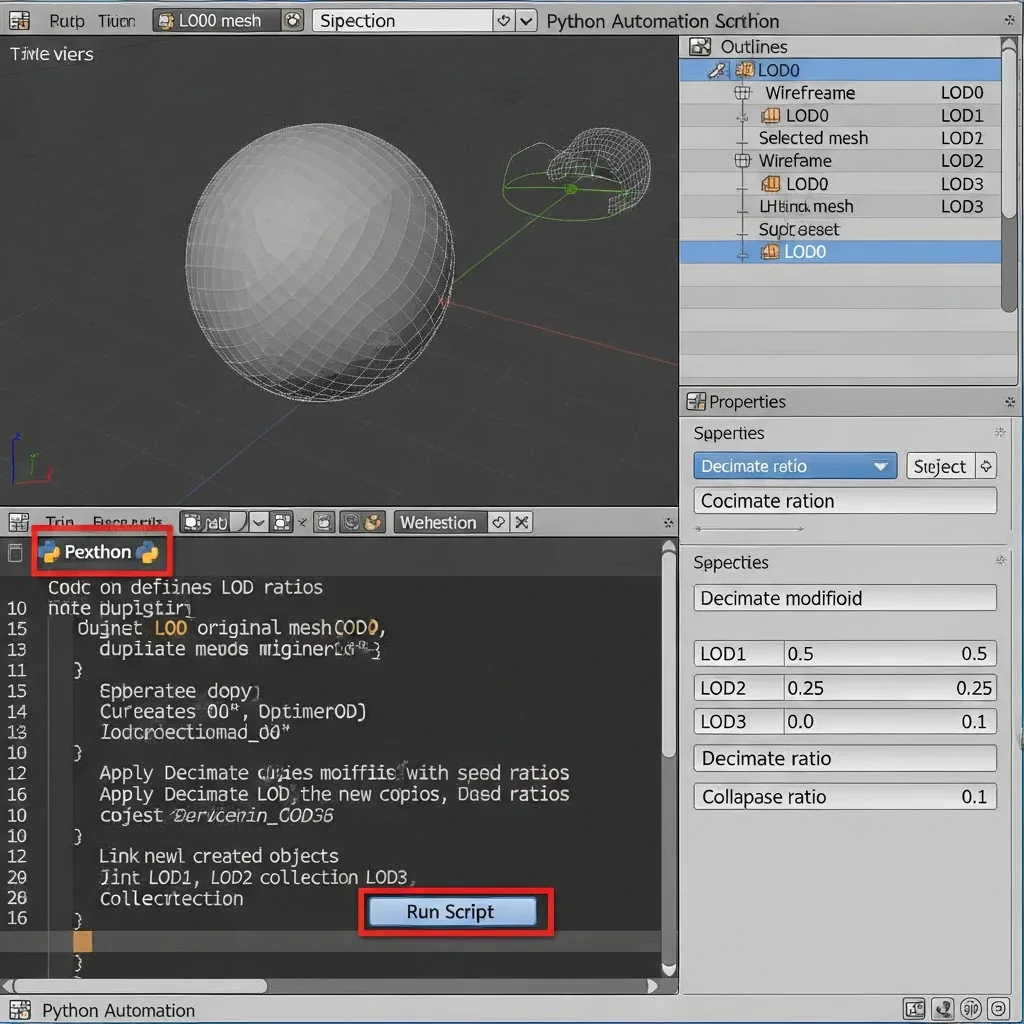Click the Outlines panel editor-type icon
This screenshot has height=1024, width=1024.
[x=699, y=47]
